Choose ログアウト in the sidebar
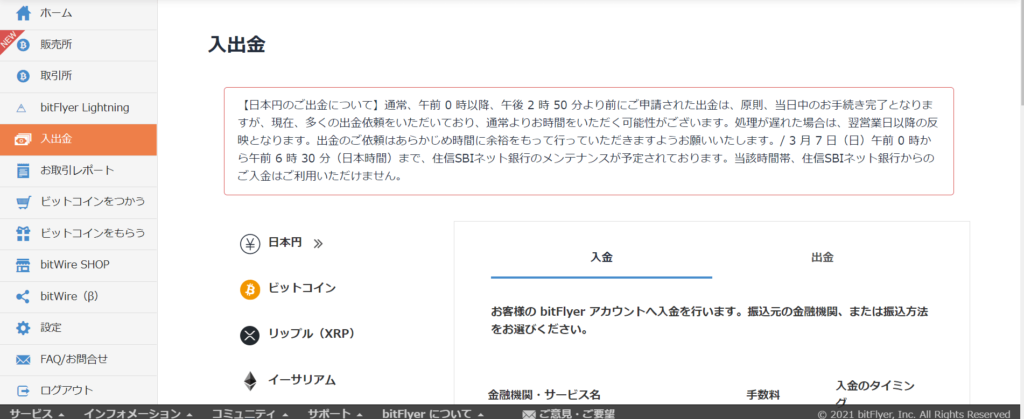Image resolution: width=1024 pixels, height=419 pixels. 78,390
